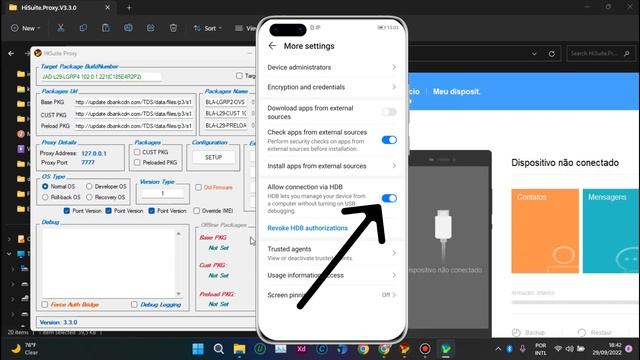Open the green HiSuite taskbar icon
This screenshot has height=360, width=640.
pyautogui.click(x=446, y=349)
